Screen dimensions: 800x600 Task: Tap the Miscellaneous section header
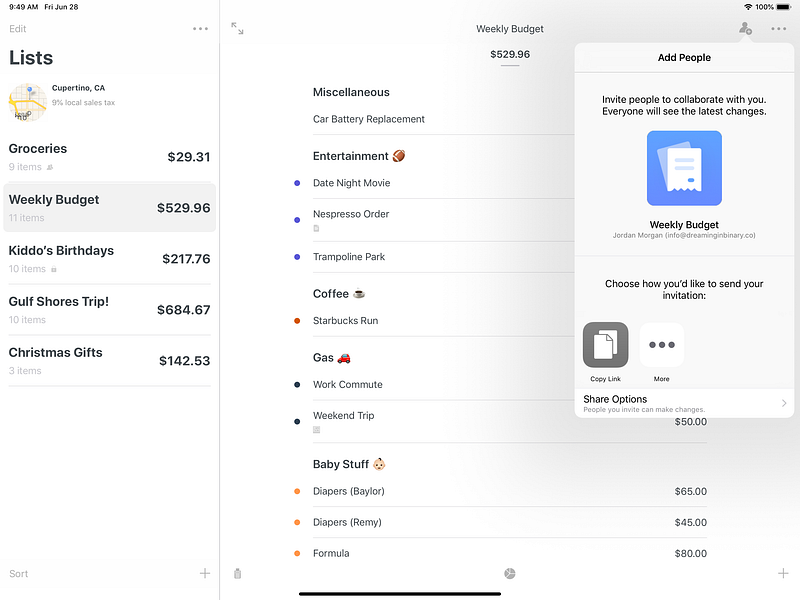coord(351,92)
